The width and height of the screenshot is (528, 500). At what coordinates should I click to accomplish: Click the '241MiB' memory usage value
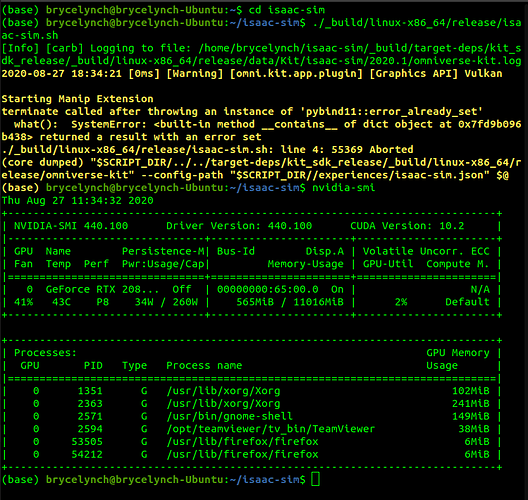pos(471,403)
